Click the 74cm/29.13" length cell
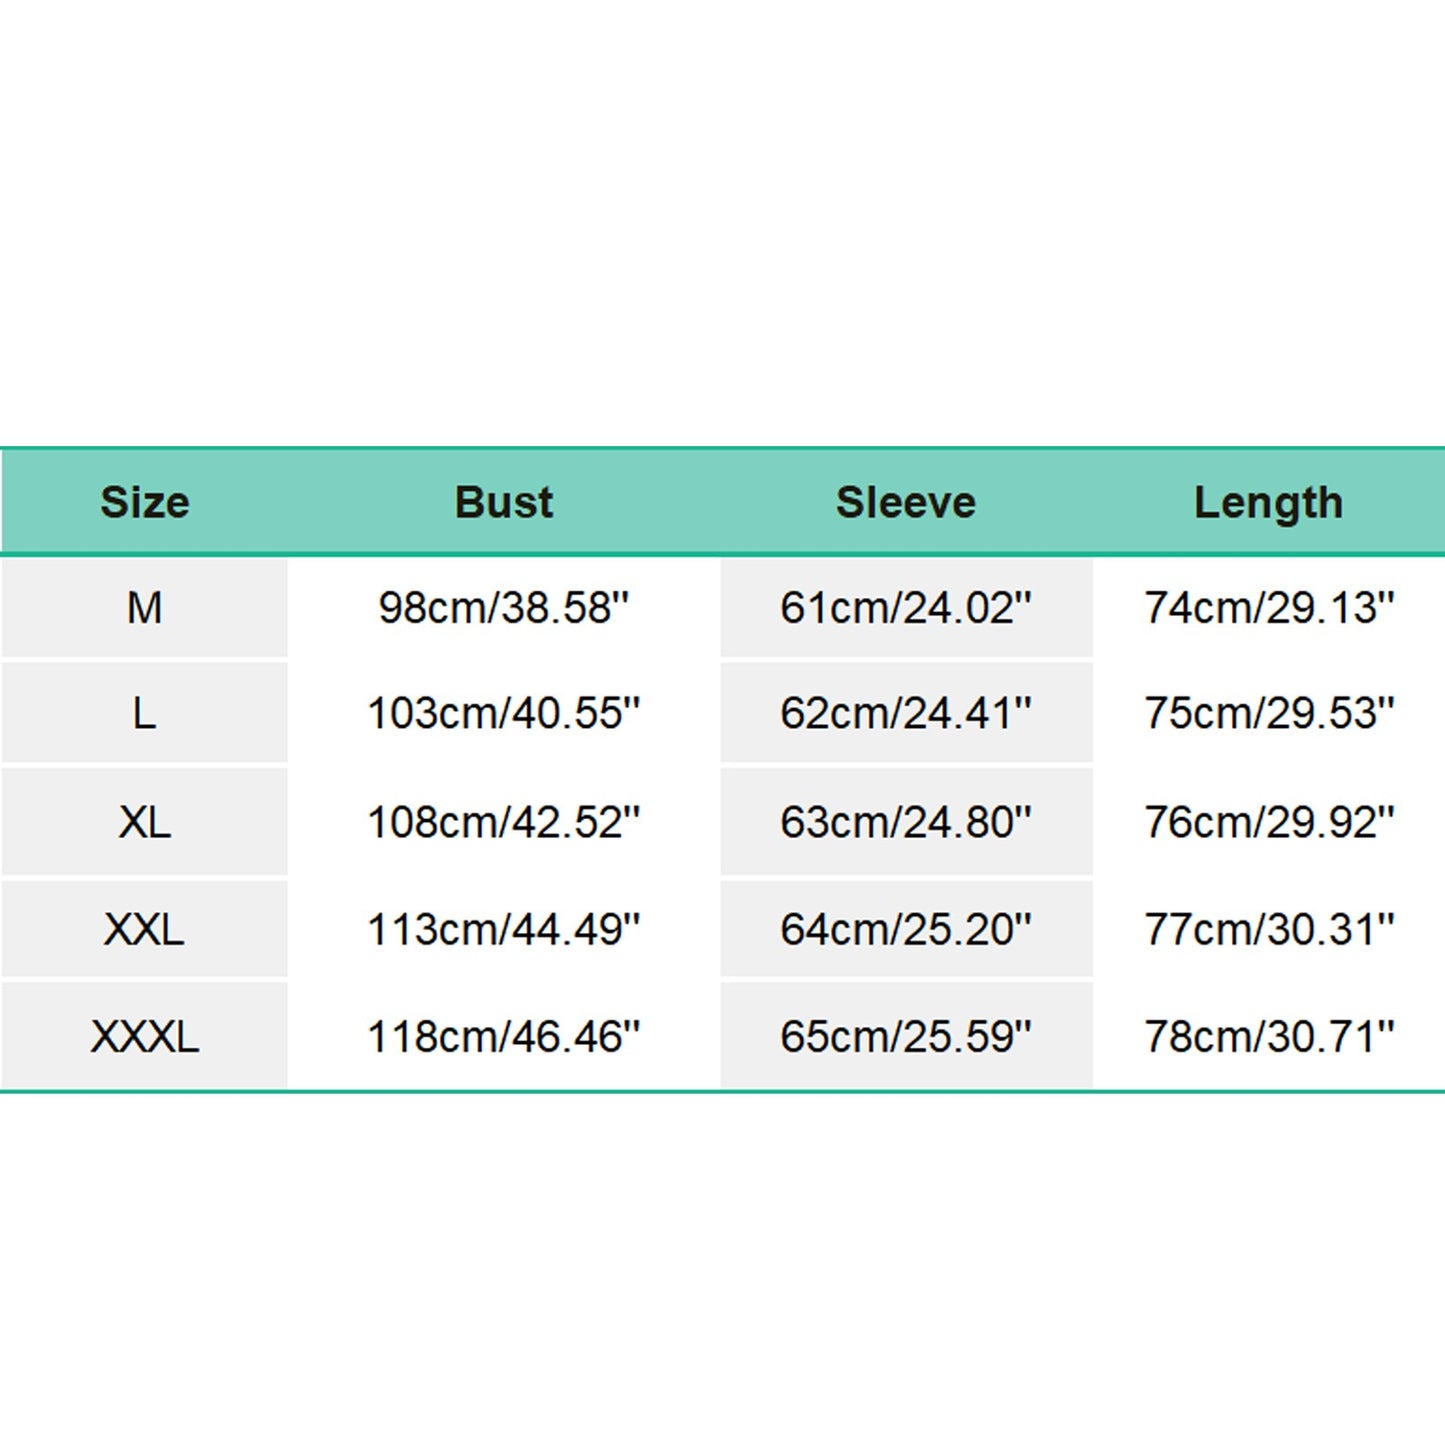Viewport: 1445px width, 1445px height. coord(1268,608)
